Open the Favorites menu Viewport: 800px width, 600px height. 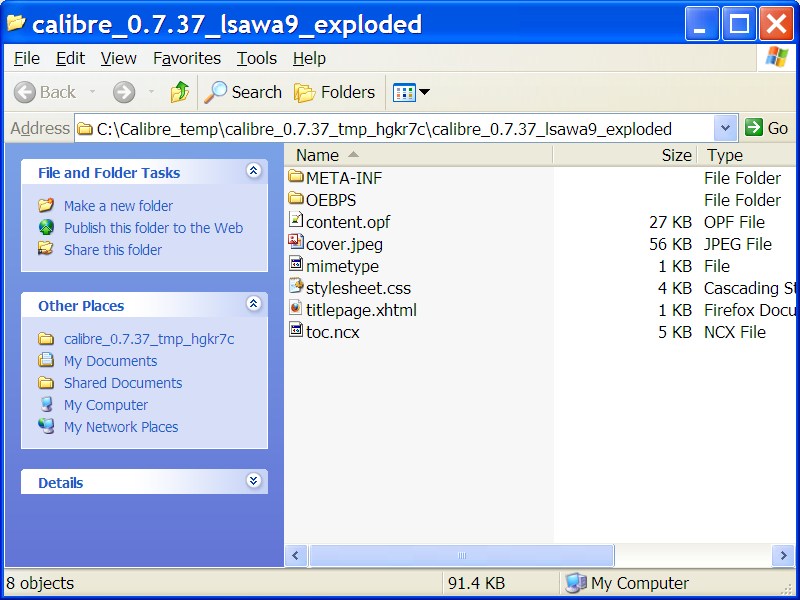[x=187, y=58]
